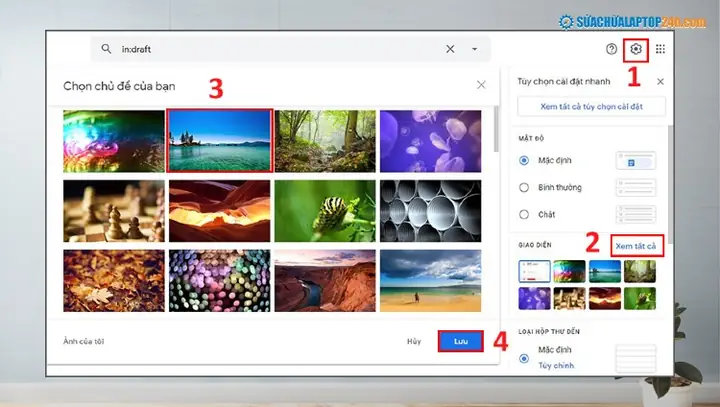Select jellyfish thumbnail in quick settings

coord(534,298)
